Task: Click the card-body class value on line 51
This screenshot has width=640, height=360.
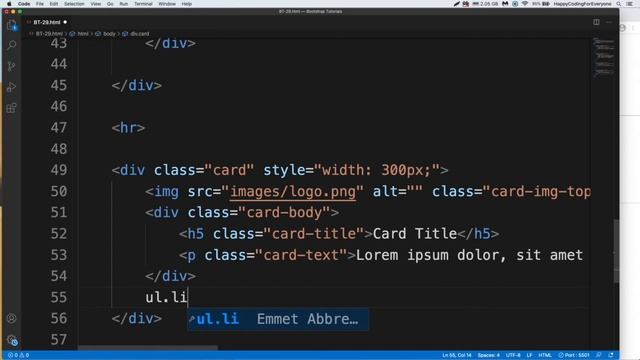Action: click(x=284, y=213)
